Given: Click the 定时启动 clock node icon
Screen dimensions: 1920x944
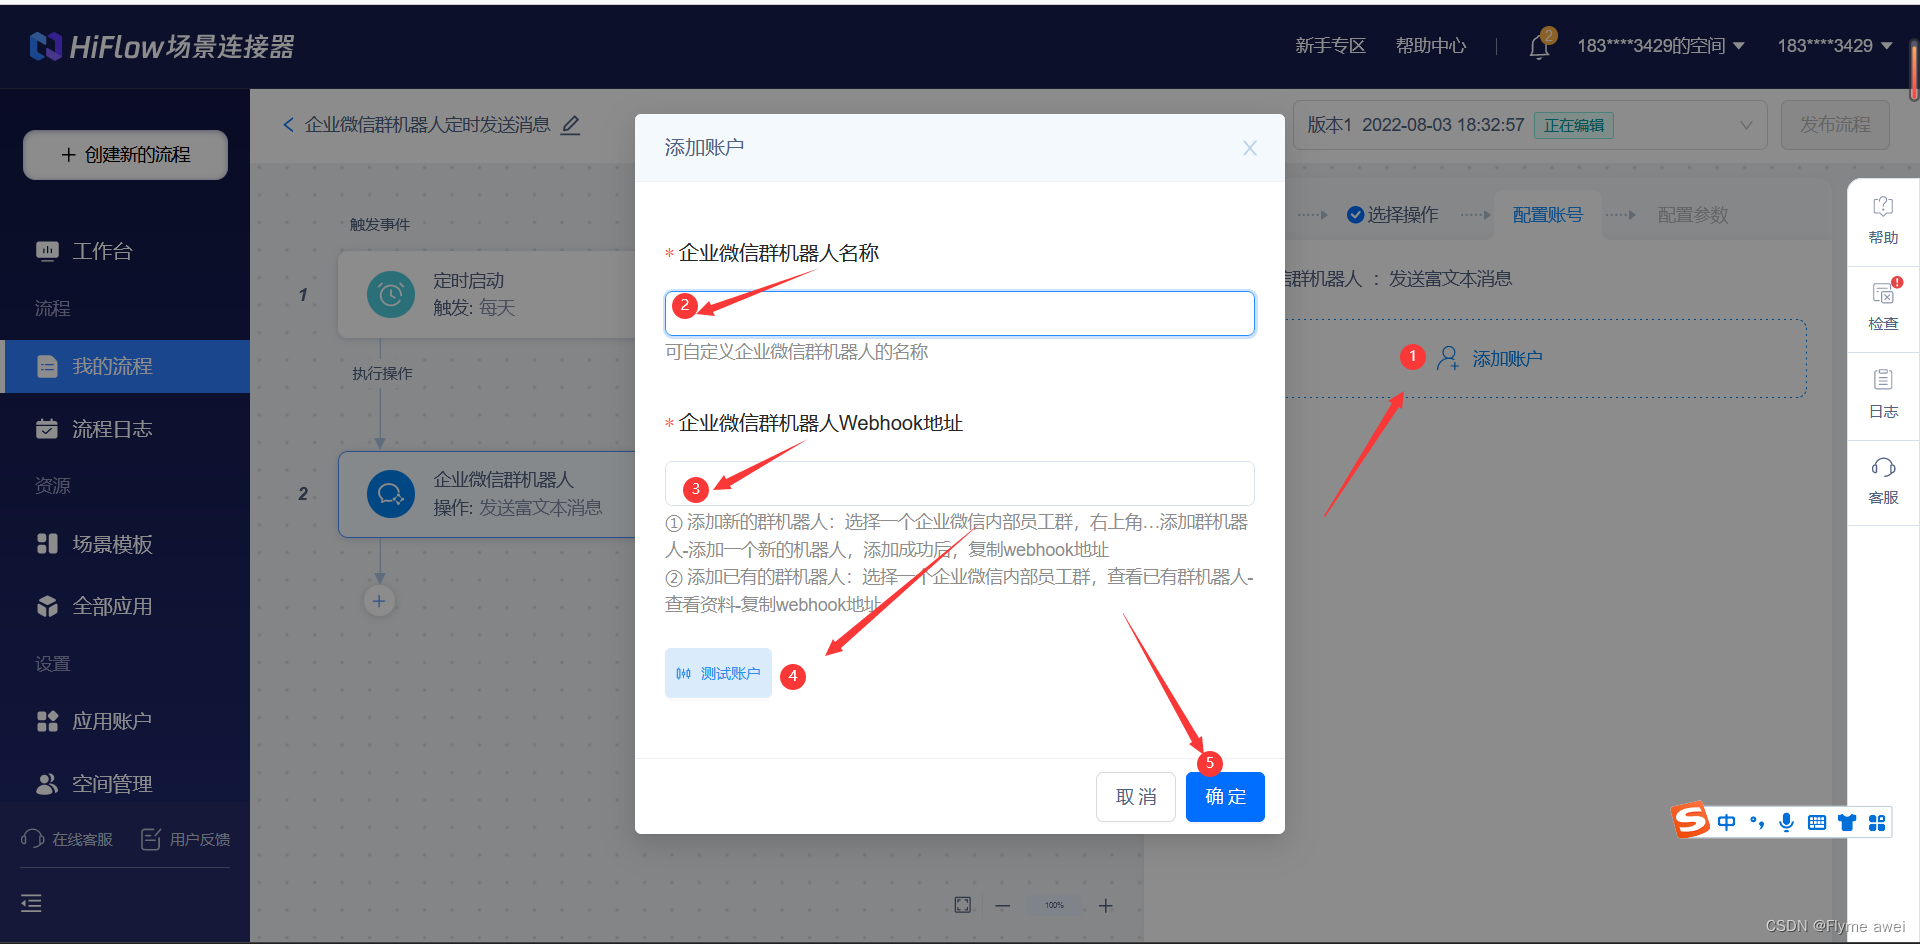Looking at the screenshot, I should coord(391,295).
